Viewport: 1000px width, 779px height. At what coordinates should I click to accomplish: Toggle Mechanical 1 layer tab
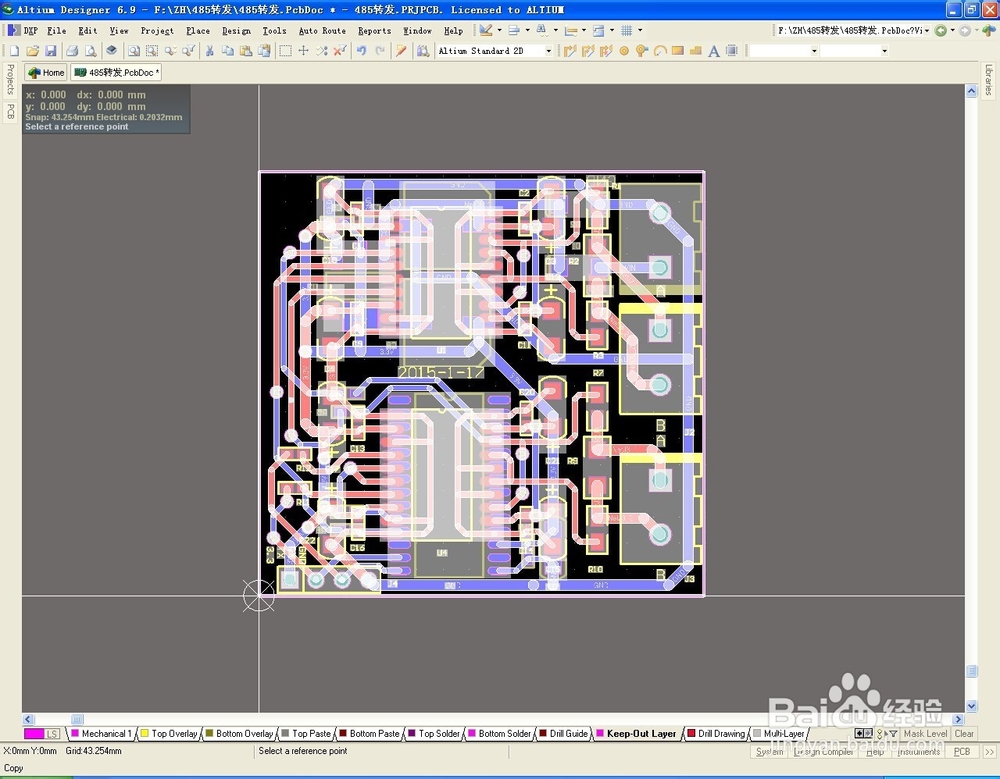[x=101, y=734]
